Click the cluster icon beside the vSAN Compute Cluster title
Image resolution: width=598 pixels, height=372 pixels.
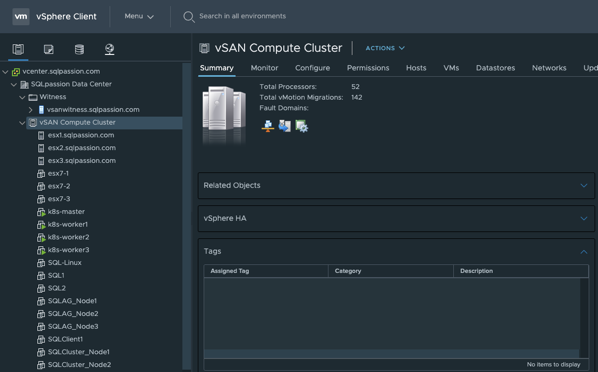tap(204, 48)
